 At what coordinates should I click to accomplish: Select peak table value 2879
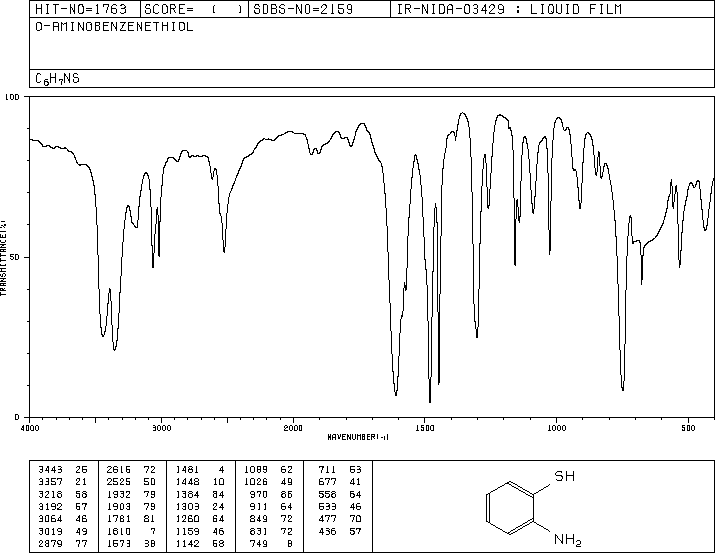[50, 544]
